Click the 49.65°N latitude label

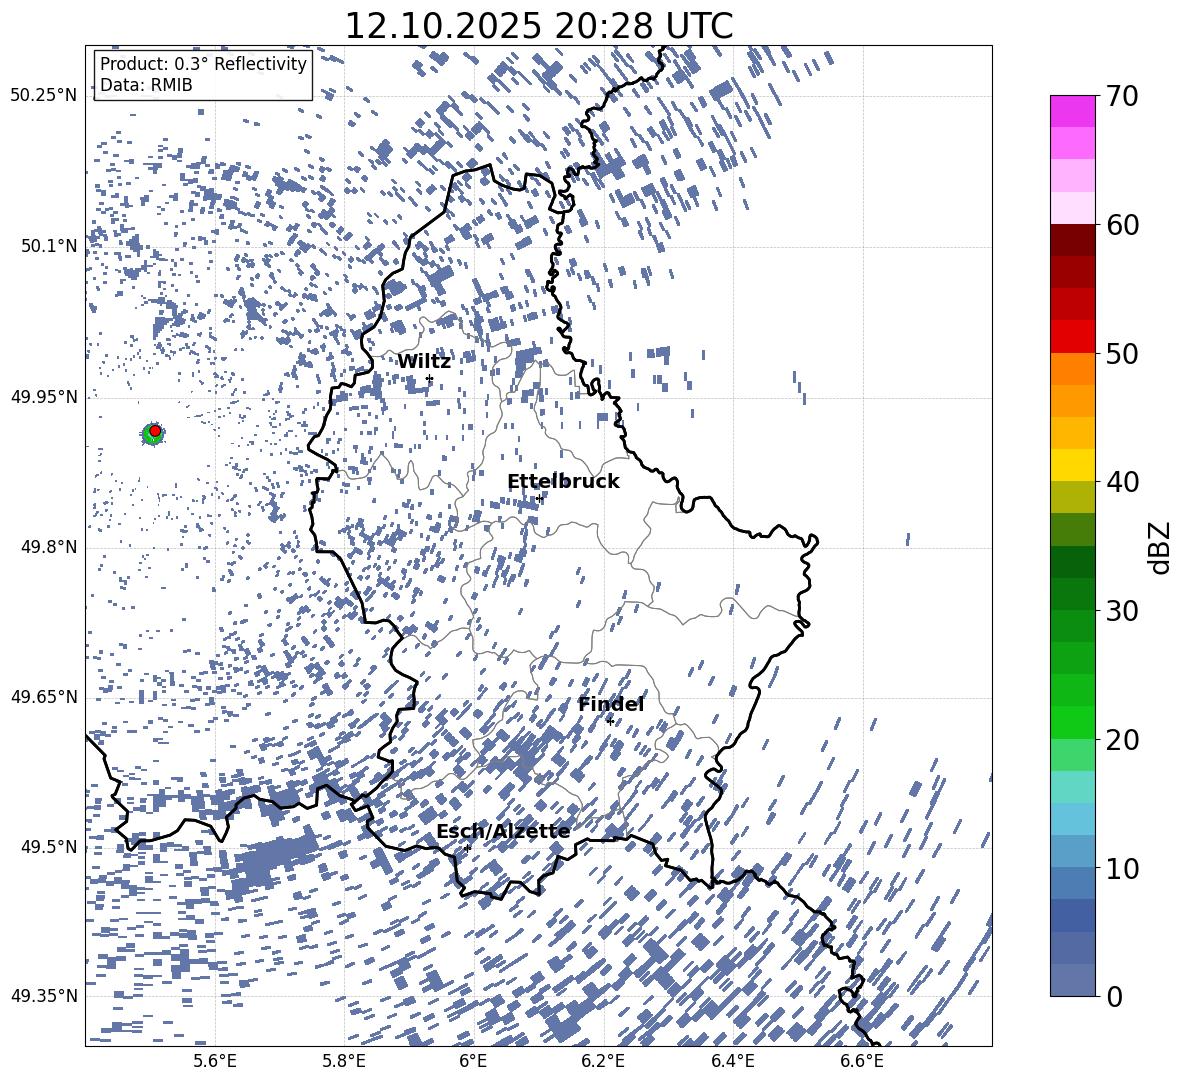coord(44,697)
